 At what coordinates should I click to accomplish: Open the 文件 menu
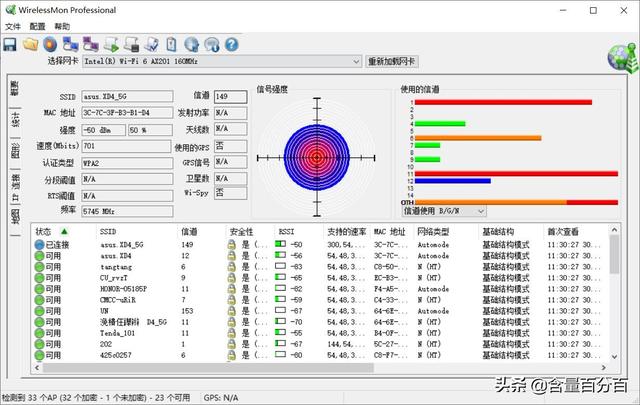[x=13, y=27]
